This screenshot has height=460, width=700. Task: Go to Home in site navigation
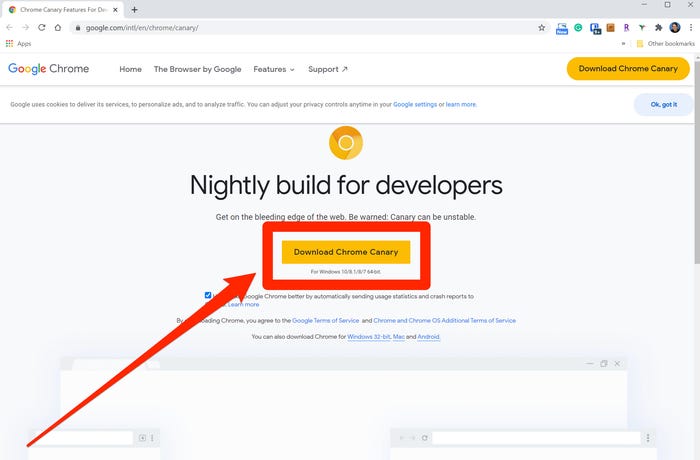click(130, 69)
